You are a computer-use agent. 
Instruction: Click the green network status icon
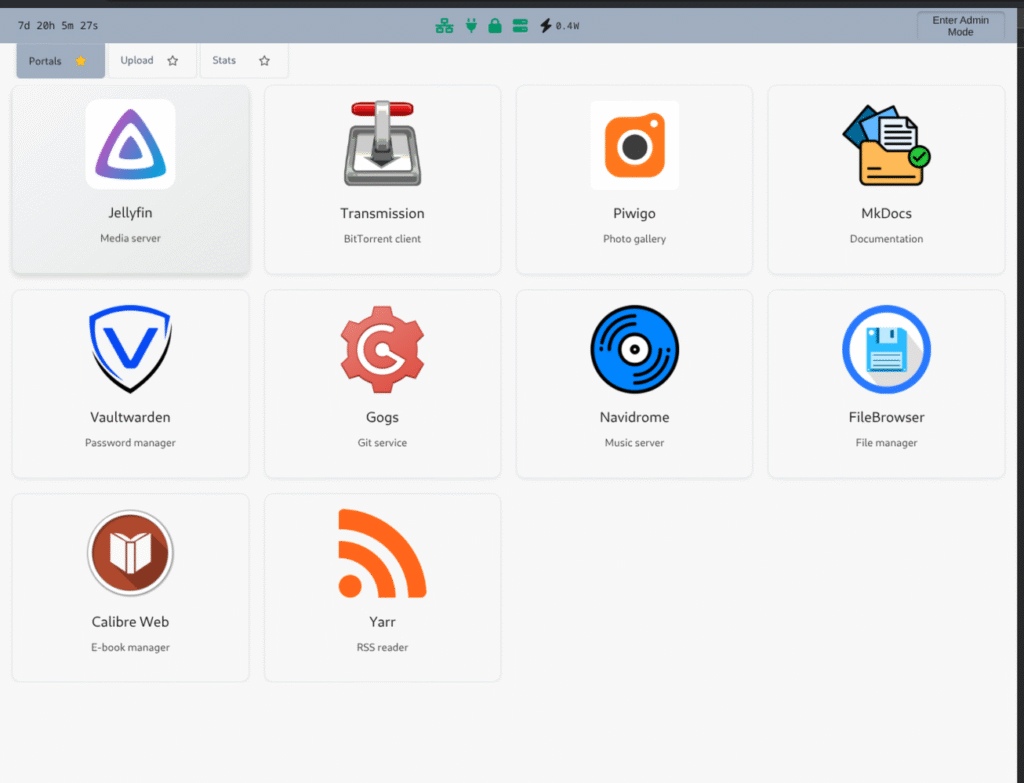point(444,26)
